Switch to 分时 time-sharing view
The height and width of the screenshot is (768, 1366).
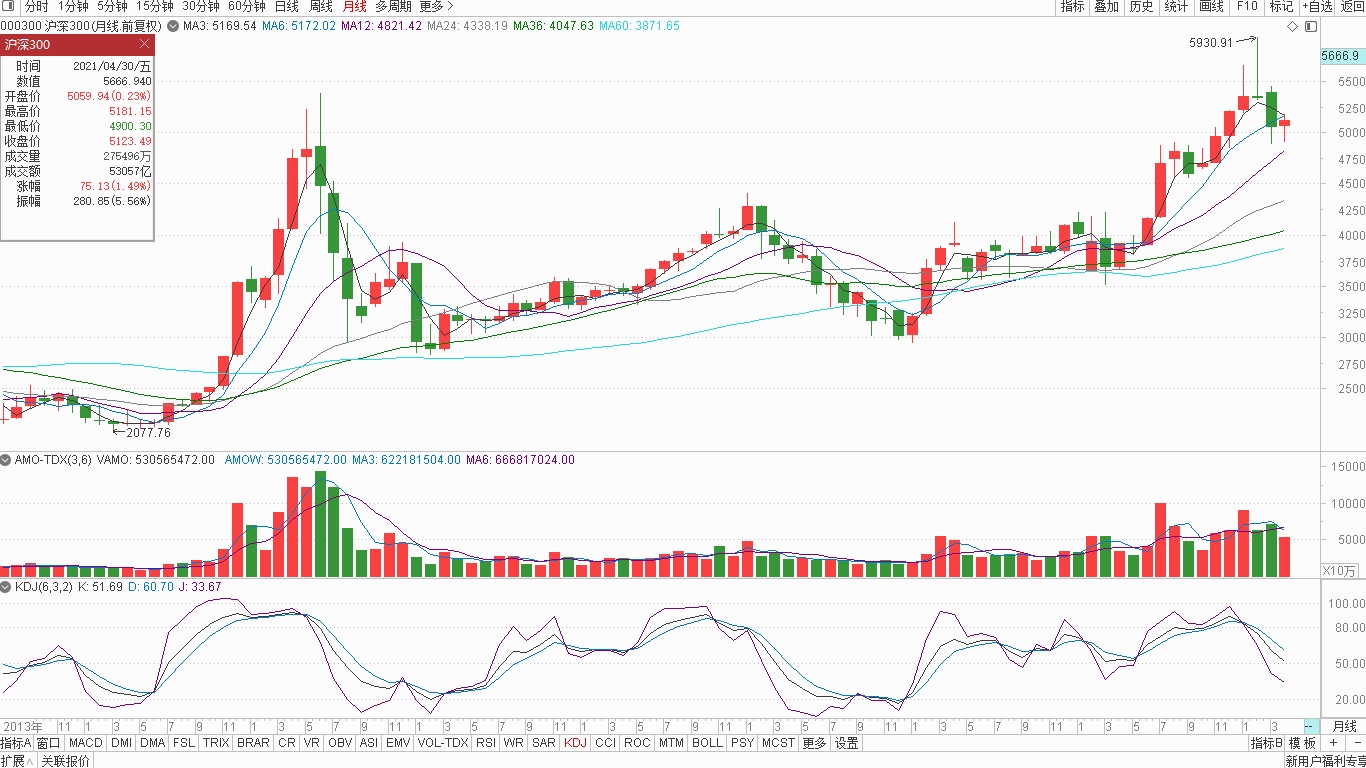coord(36,6)
